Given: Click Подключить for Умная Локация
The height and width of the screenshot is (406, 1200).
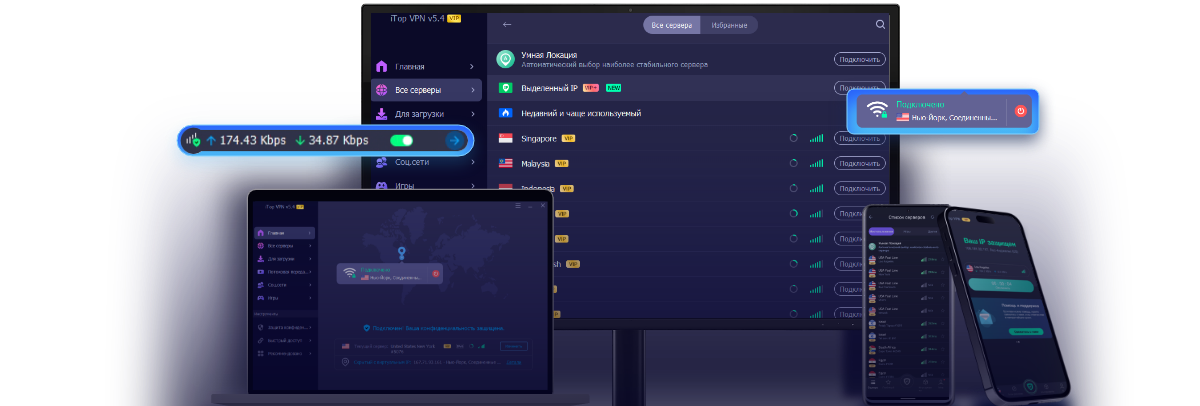Looking at the screenshot, I should click(x=859, y=59).
